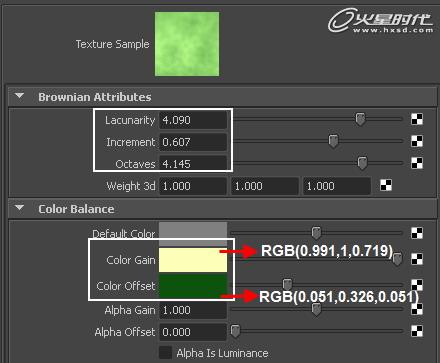The width and height of the screenshot is (440, 363).
Task: Click the Default Color slider handle
Action: coord(316,233)
